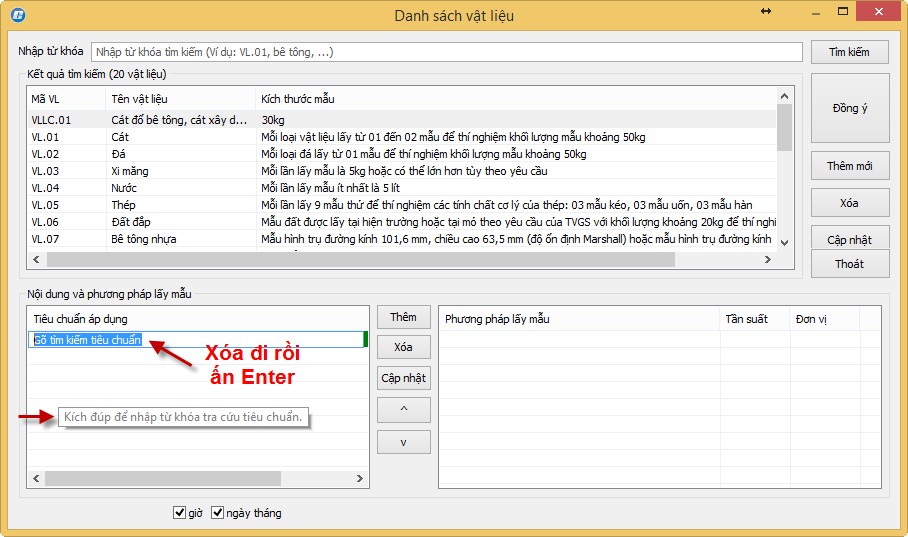Click "Thêm" button in sampling section

[403, 317]
